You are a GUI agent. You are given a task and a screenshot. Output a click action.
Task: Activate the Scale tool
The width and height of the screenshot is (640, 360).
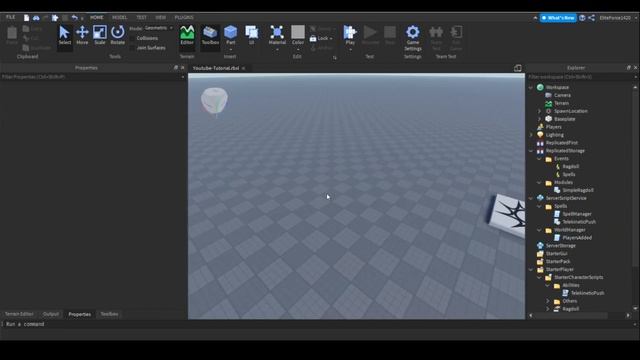coord(100,36)
